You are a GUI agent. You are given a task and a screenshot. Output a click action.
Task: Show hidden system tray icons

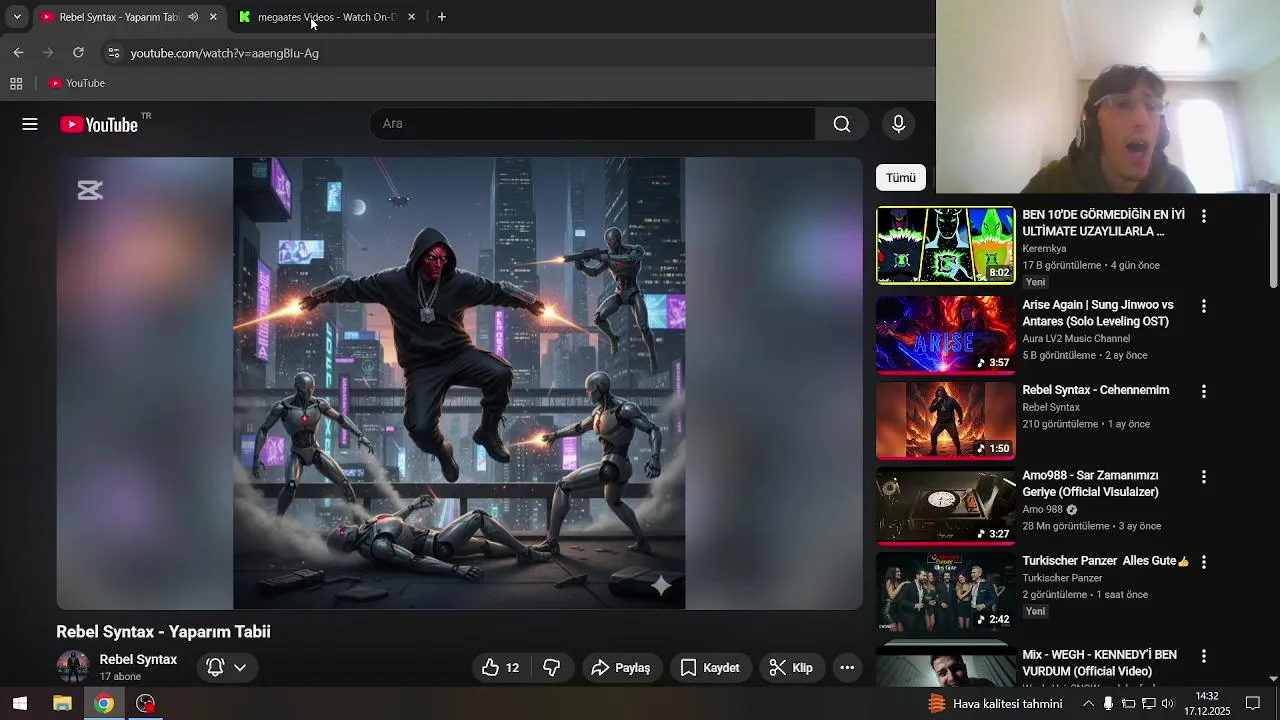coord(1088,704)
